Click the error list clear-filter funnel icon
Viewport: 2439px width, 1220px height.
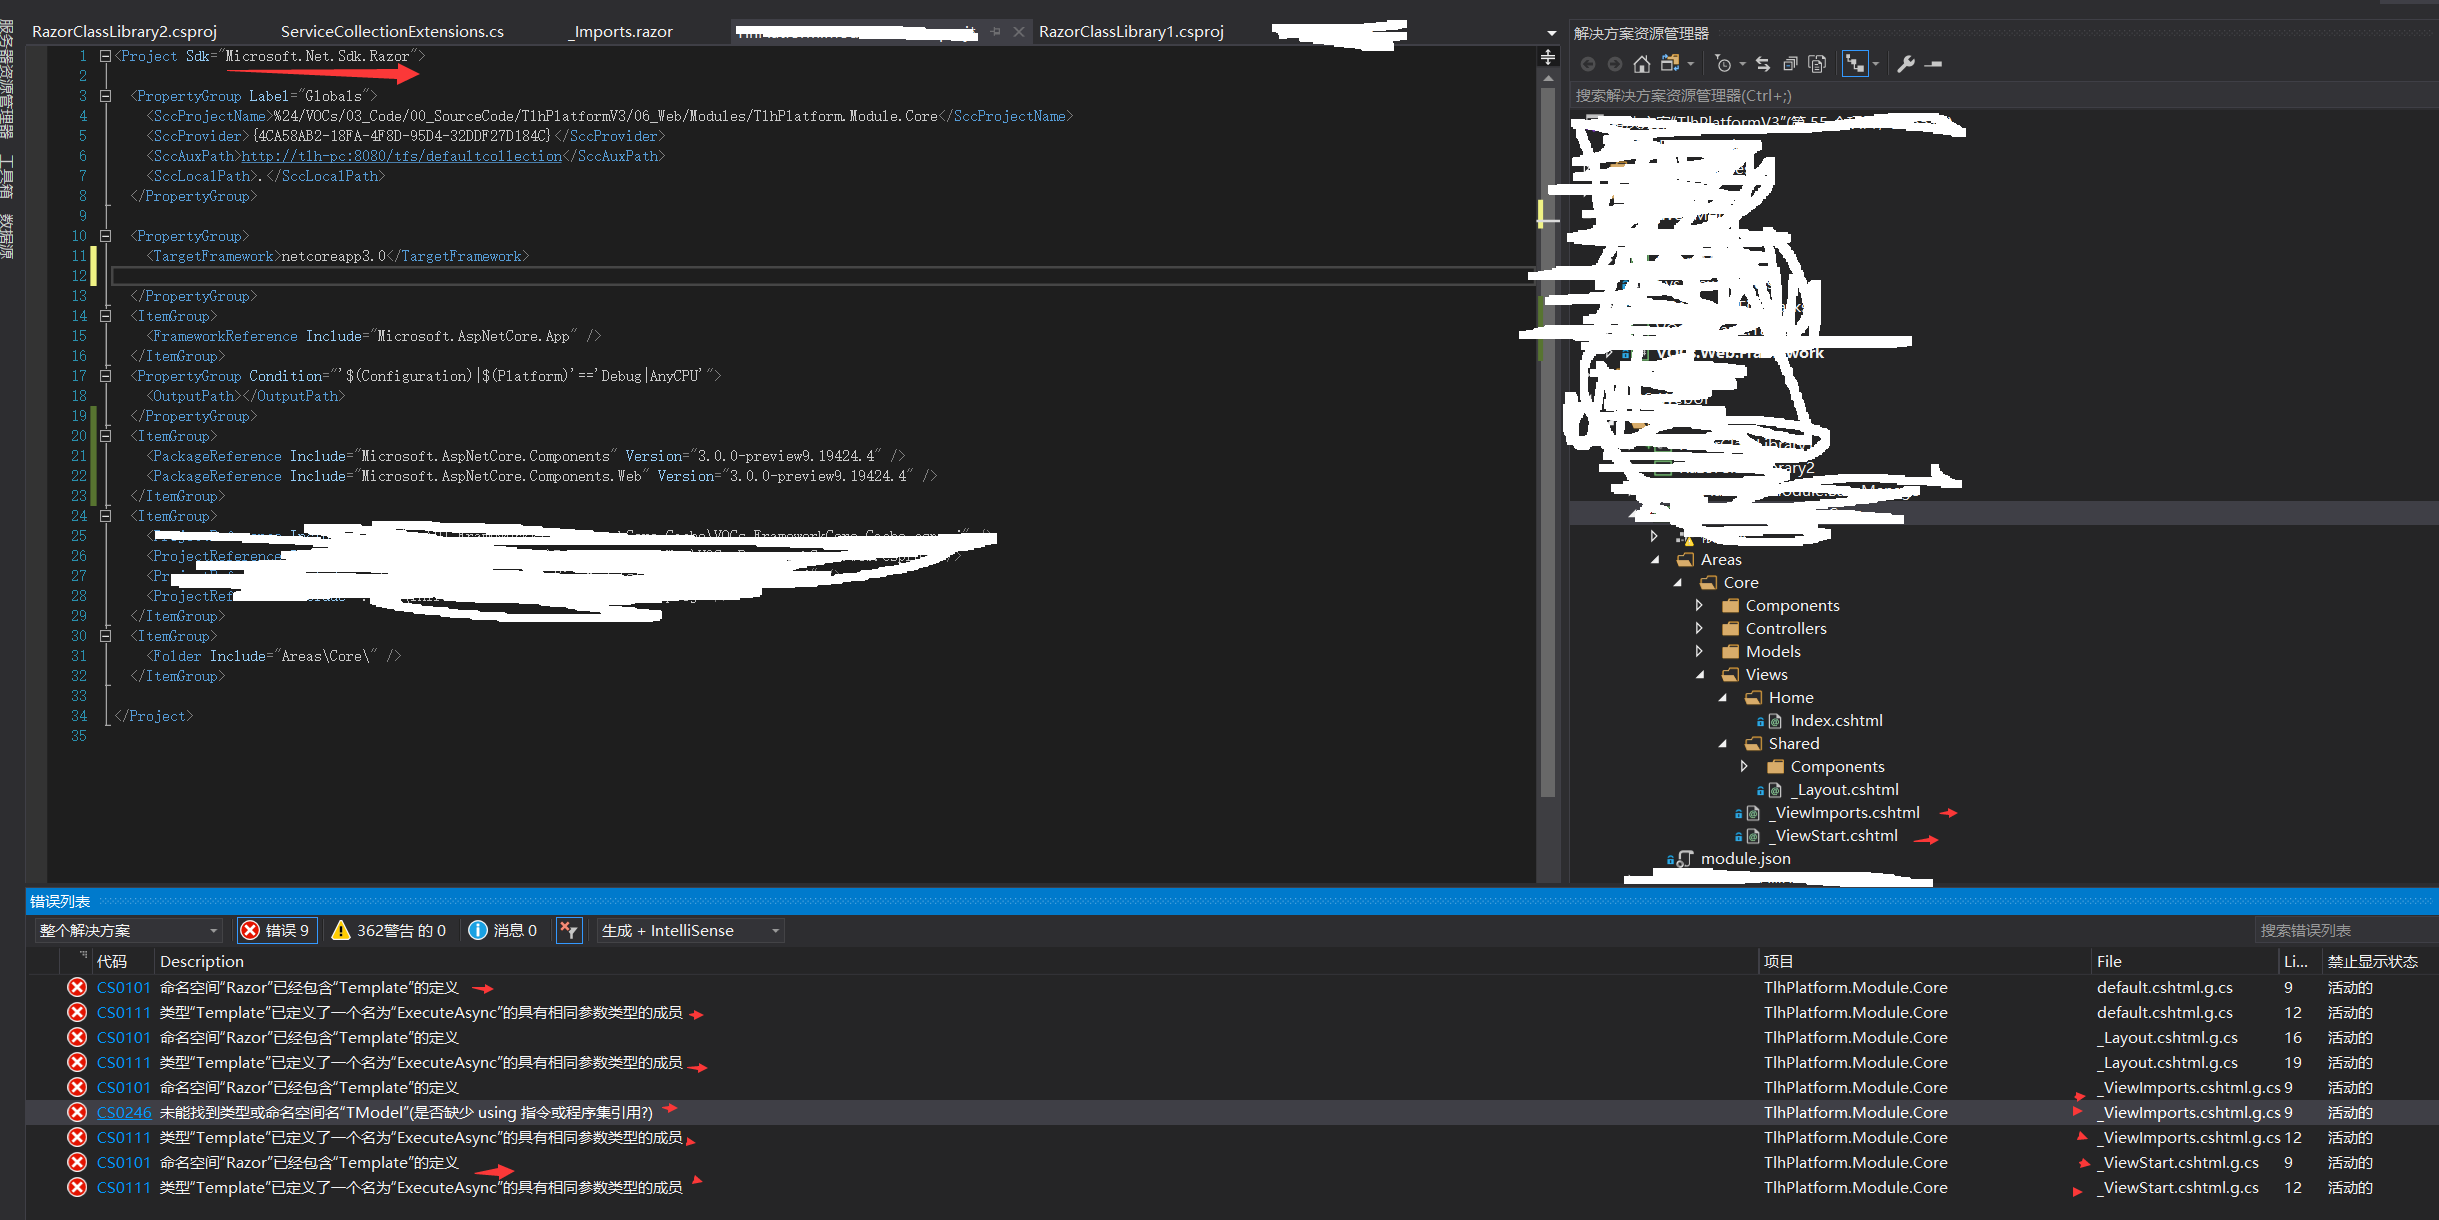(x=569, y=931)
